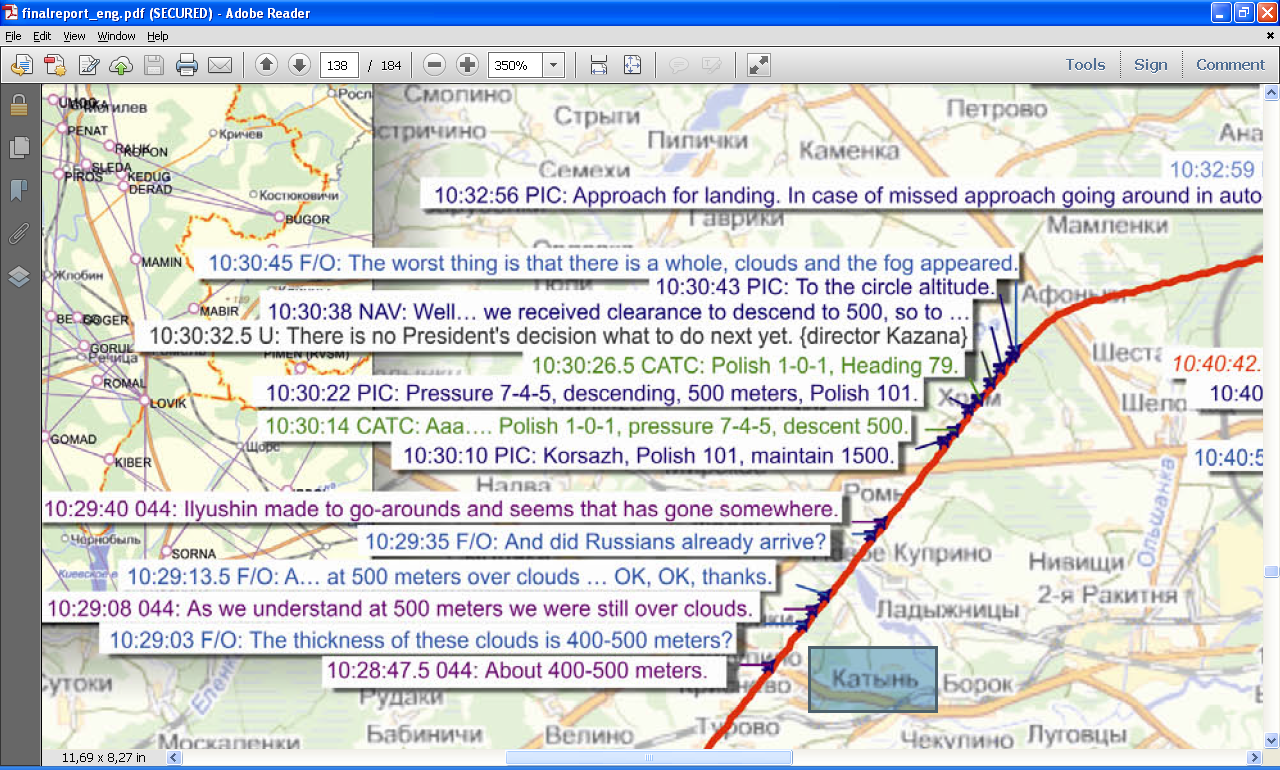Open the Window menu
This screenshot has width=1280, height=770.
(116, 36)
